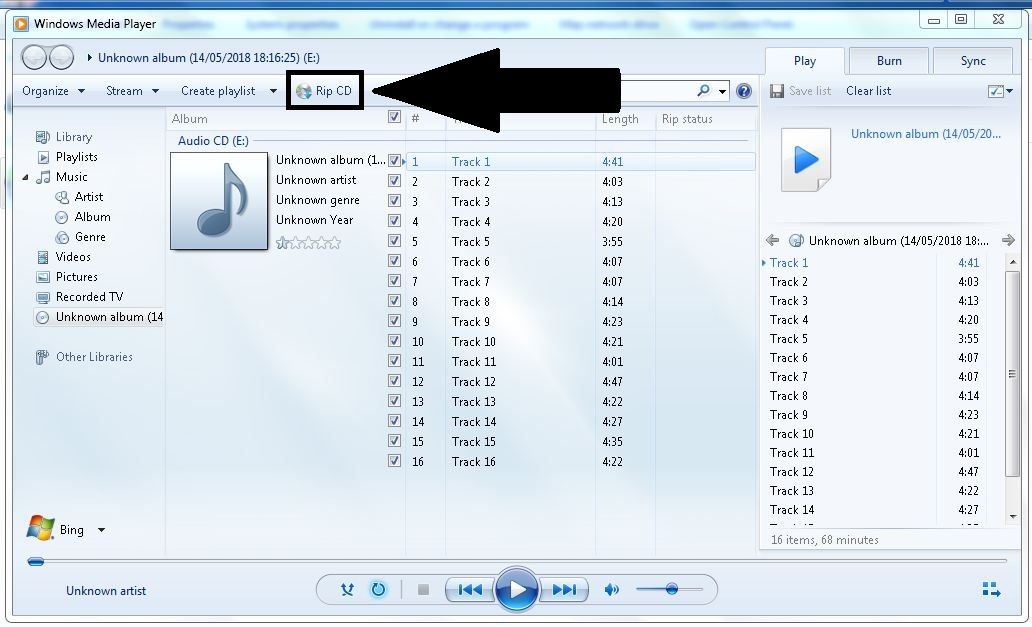Uncheck the Track 5 checkbox
Viewport: 1032px width, 628px height.
click(x=394, y=240)
